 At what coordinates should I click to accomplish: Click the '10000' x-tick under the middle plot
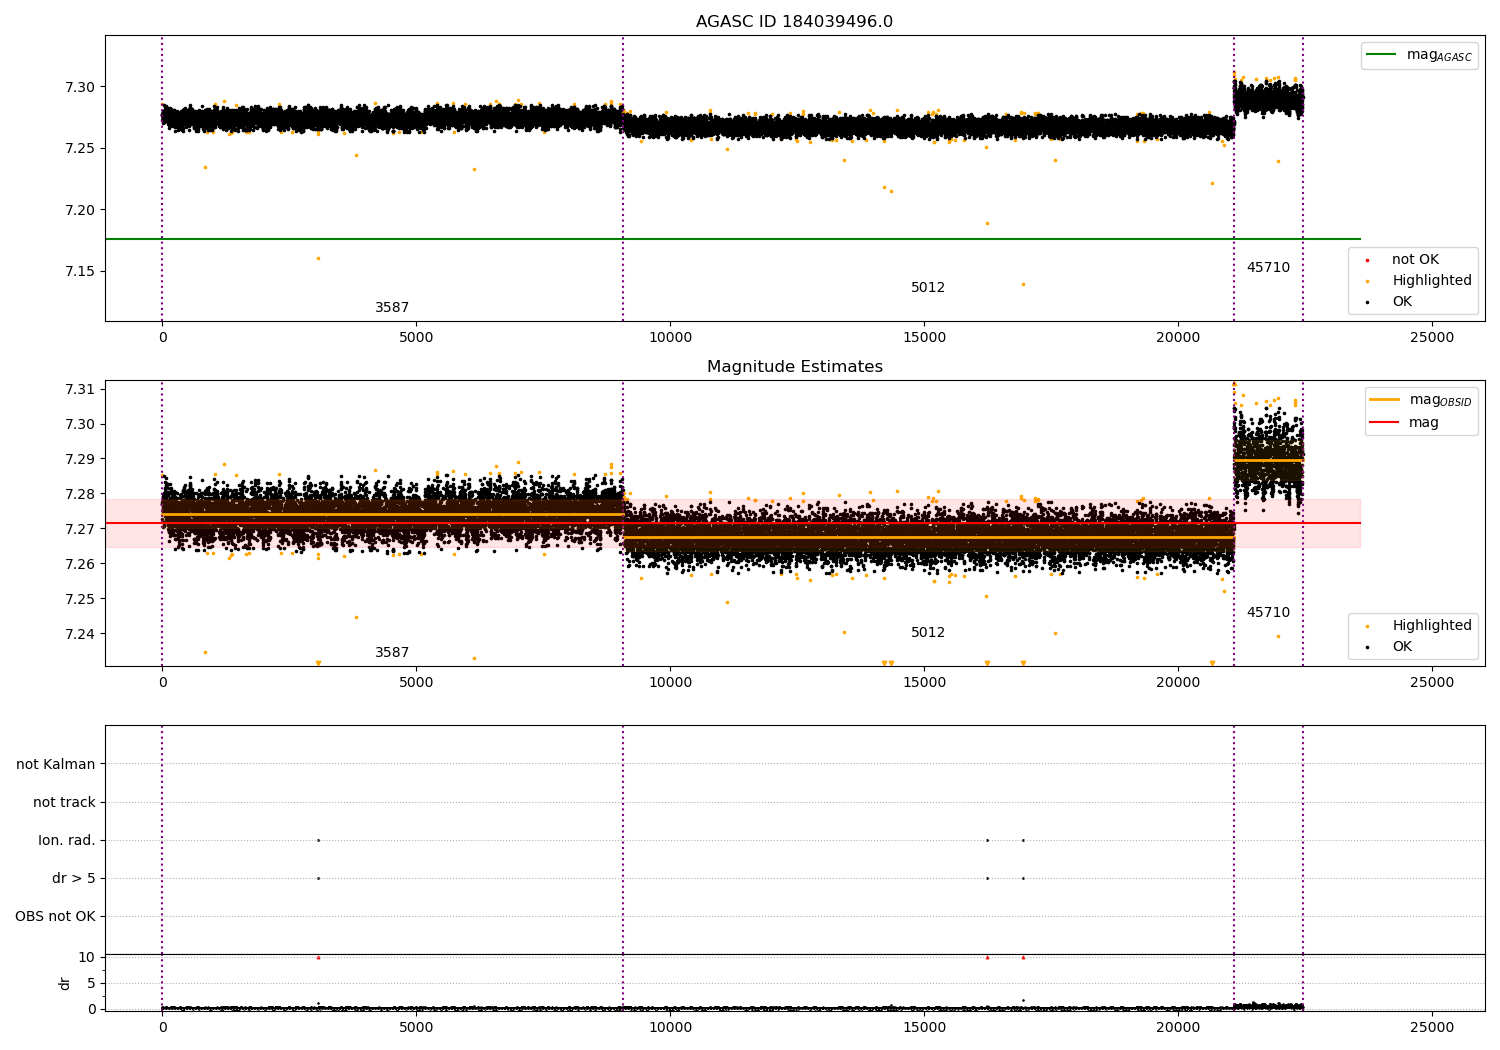670,683
